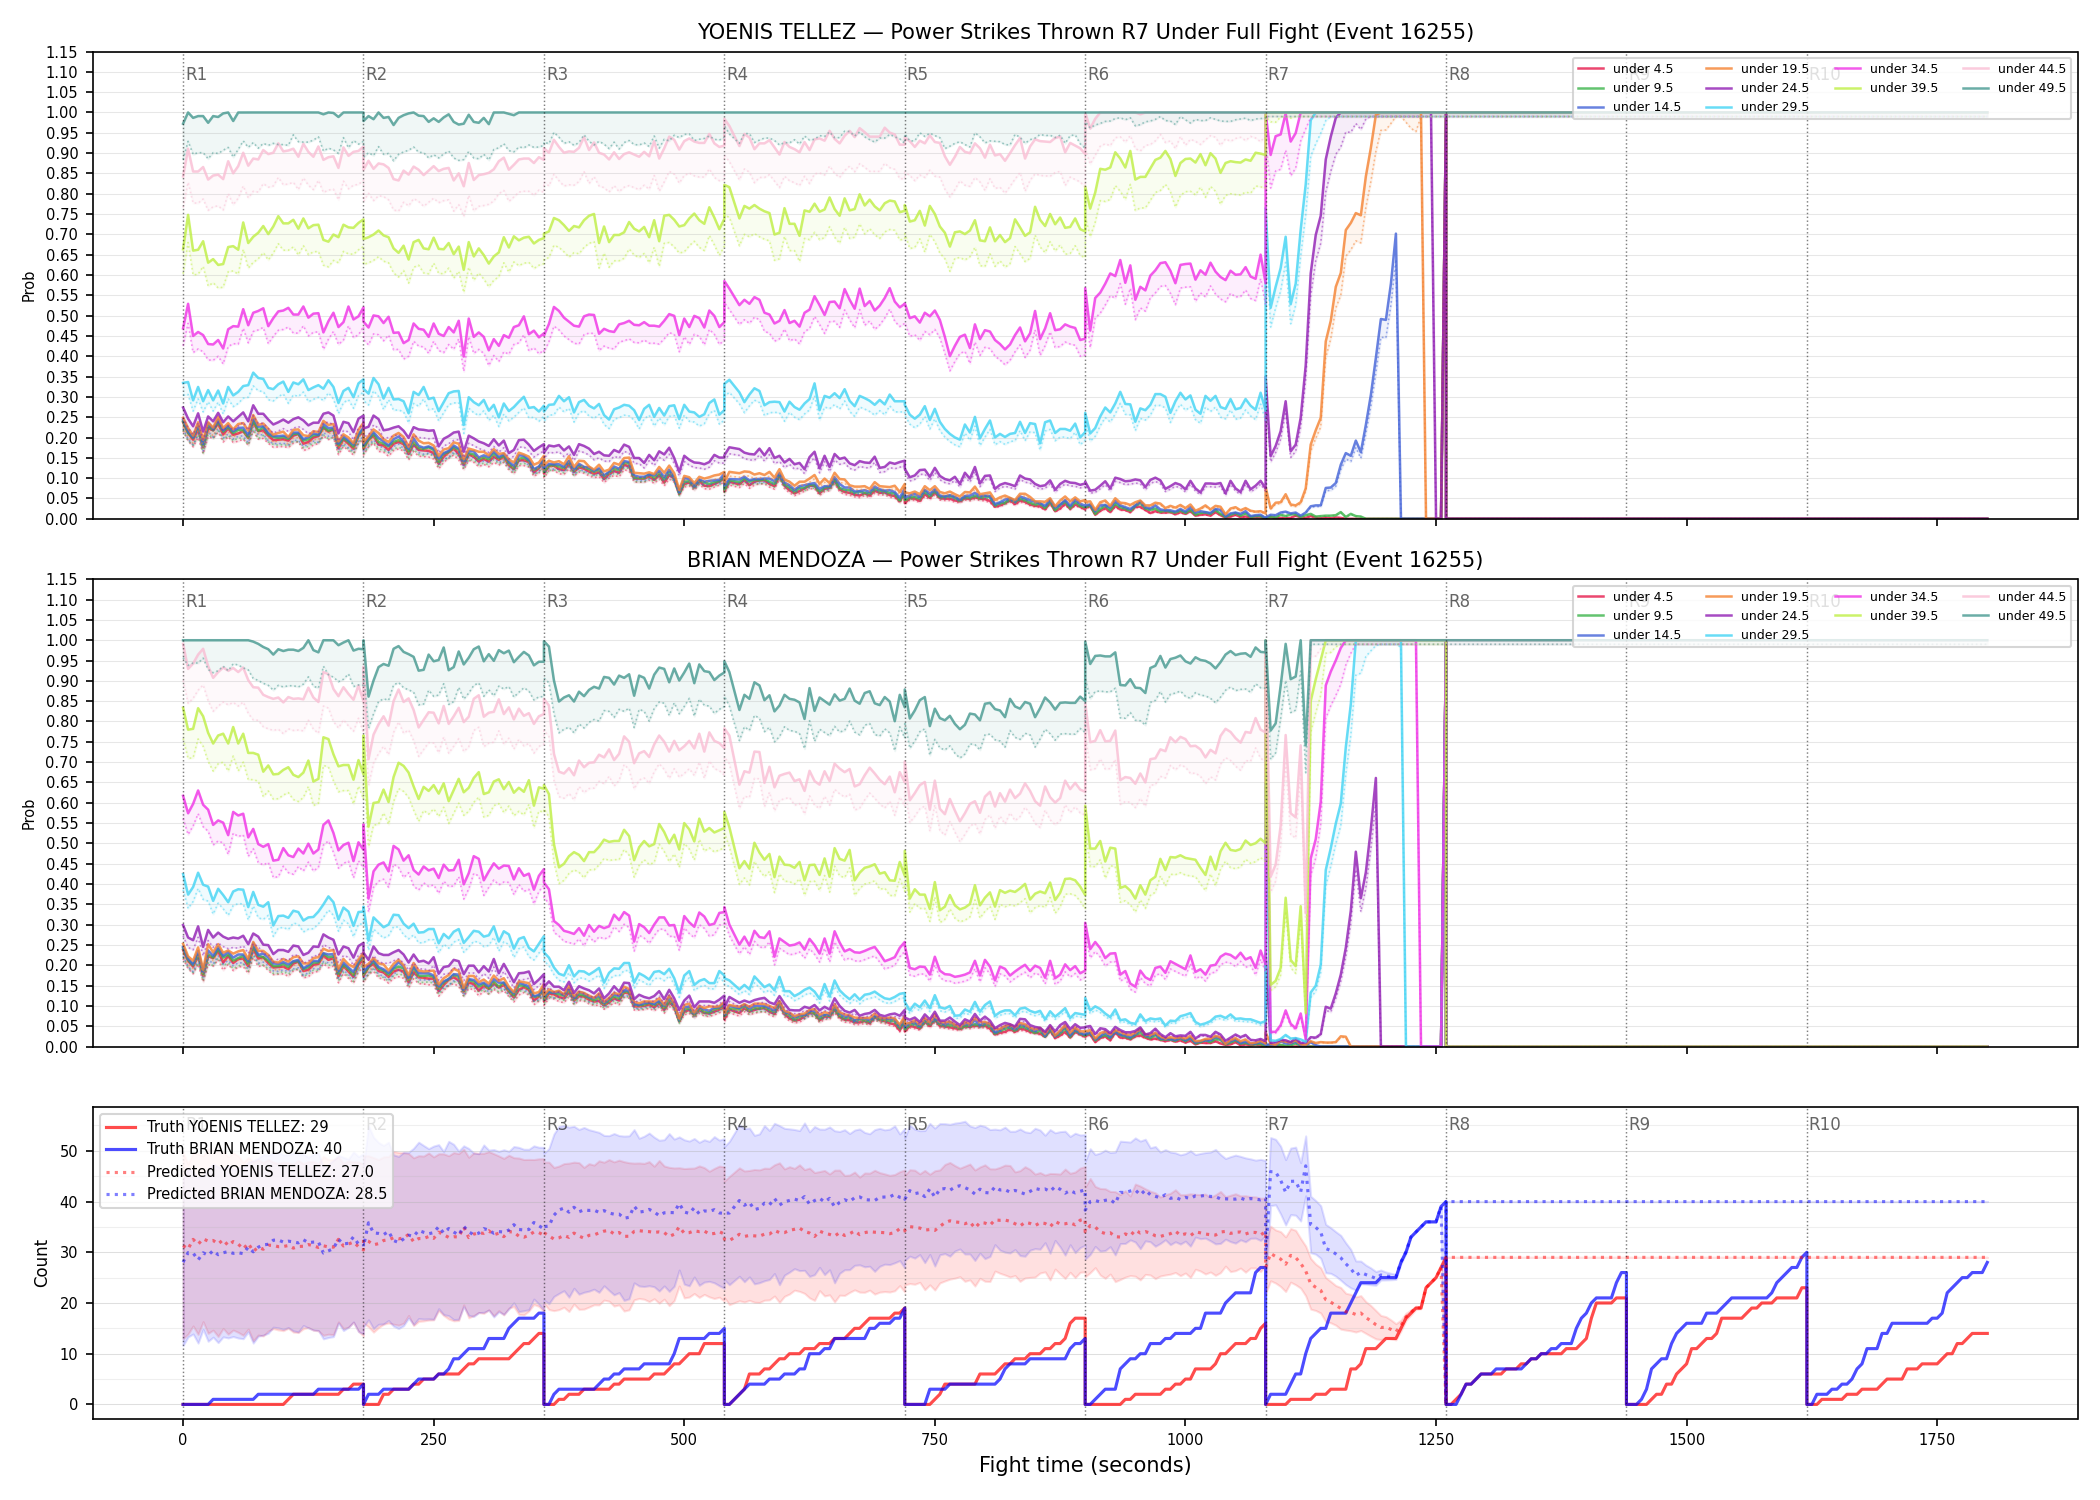Select the R8 round marker in the Tellez chart
The image size is (2100, 1500).
[x=1459, y=74]
